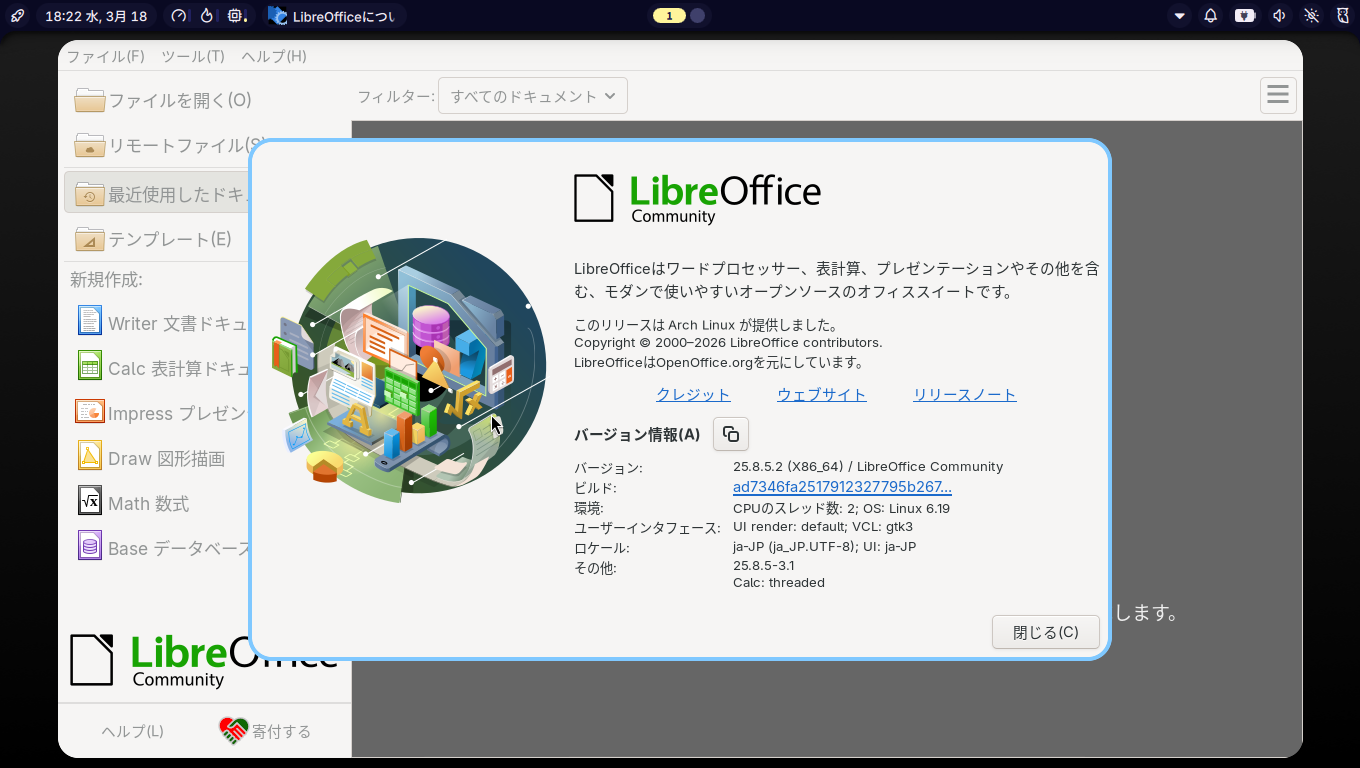Visit the ウェブサイト link

822,395
